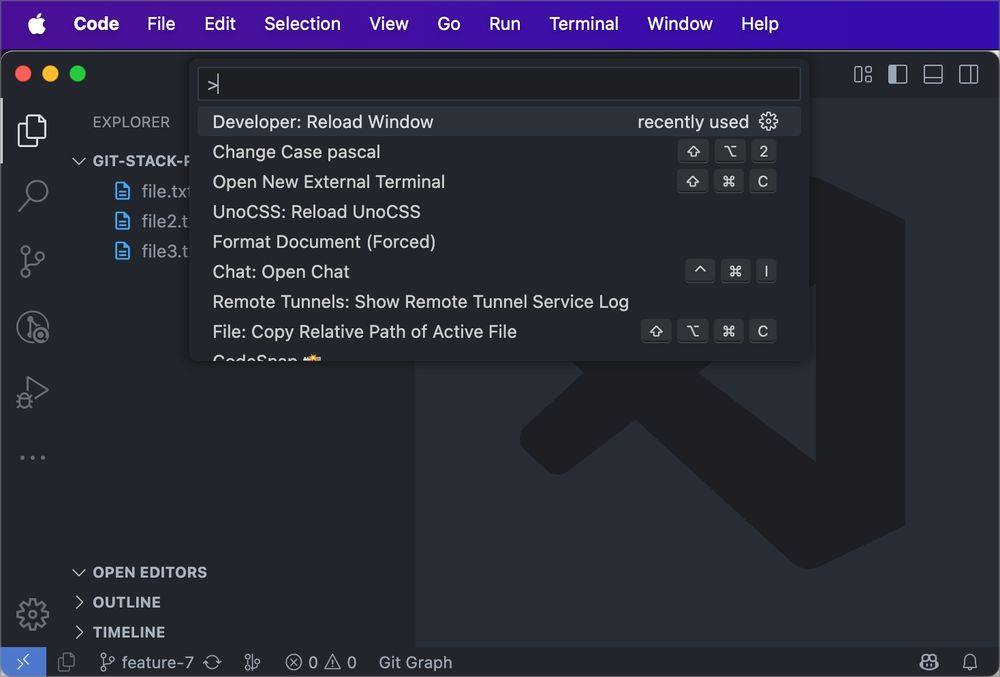Screen dimensions: 1000x677
Task: Select the Change Case pascal command
Action: coord(499,152)
